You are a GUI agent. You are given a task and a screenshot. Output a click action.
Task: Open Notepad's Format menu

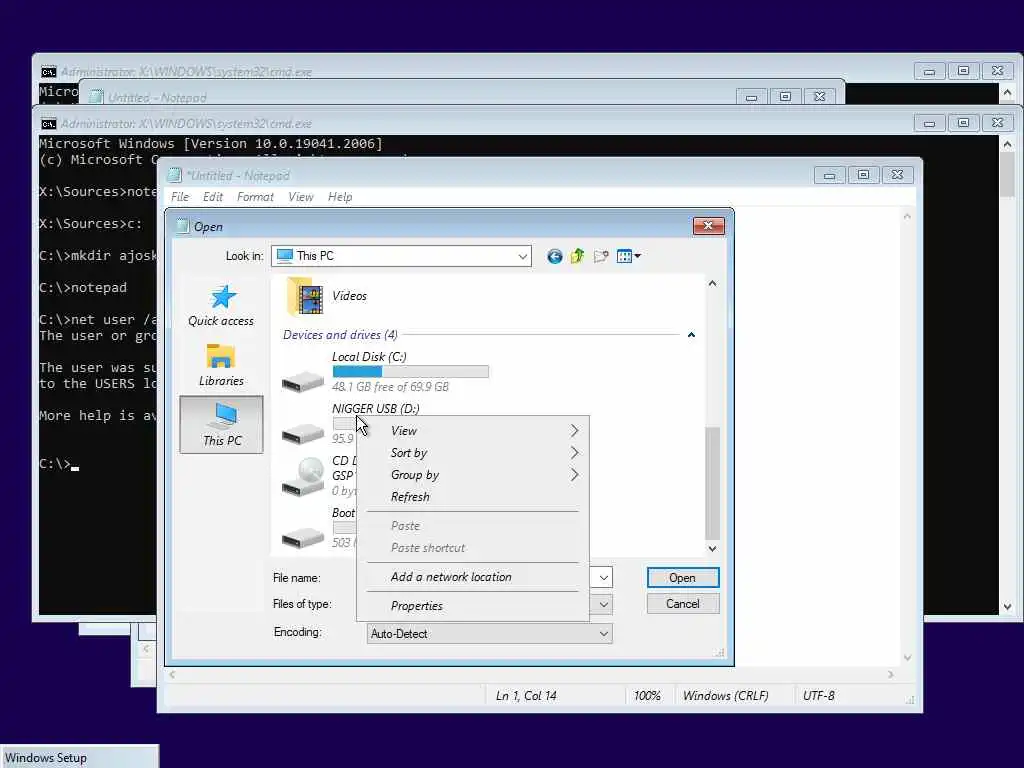click(x=255, y=197)
